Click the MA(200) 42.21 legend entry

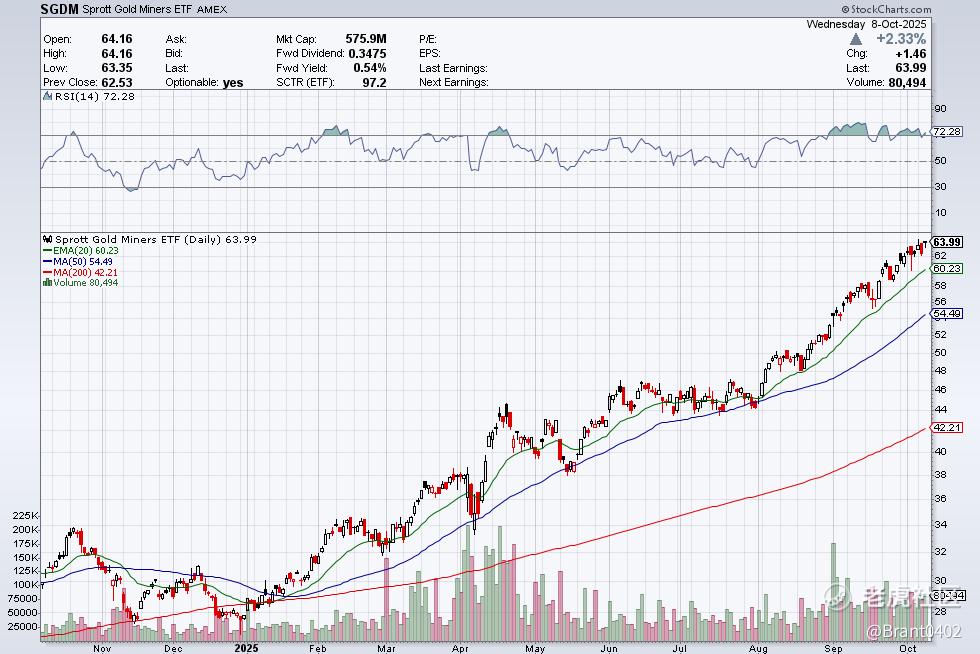tap(81, 273)
